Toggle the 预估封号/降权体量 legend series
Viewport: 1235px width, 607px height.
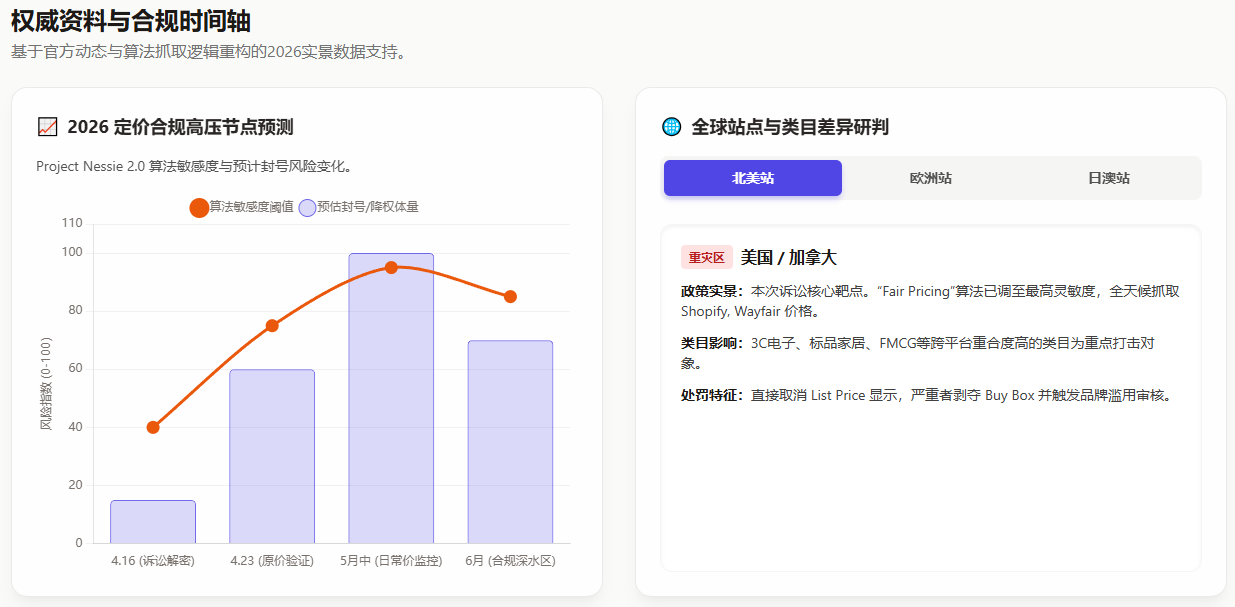[x=358, y=207]
